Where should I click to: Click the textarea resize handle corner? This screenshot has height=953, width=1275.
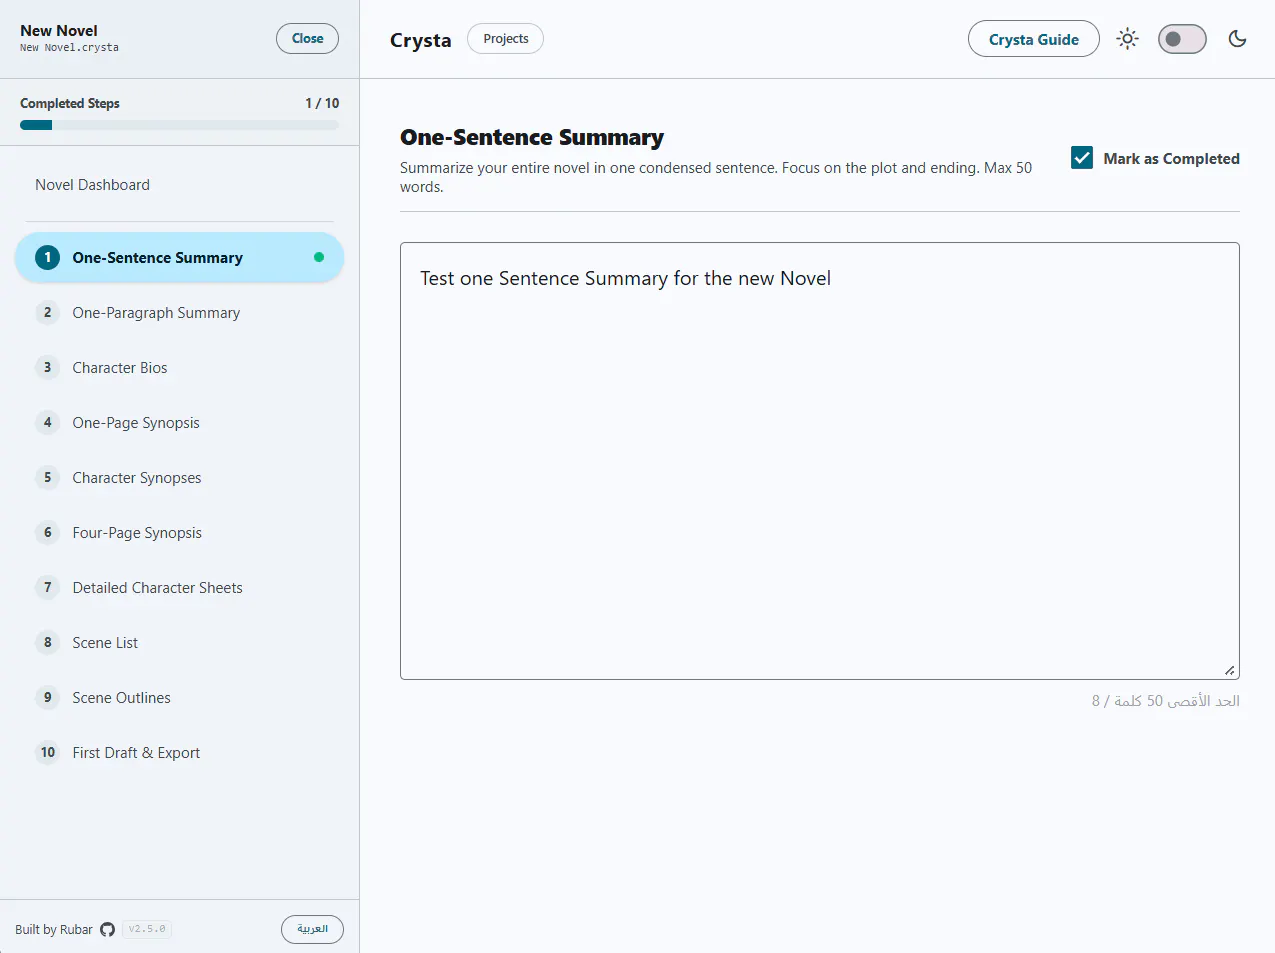point(1229,669)
